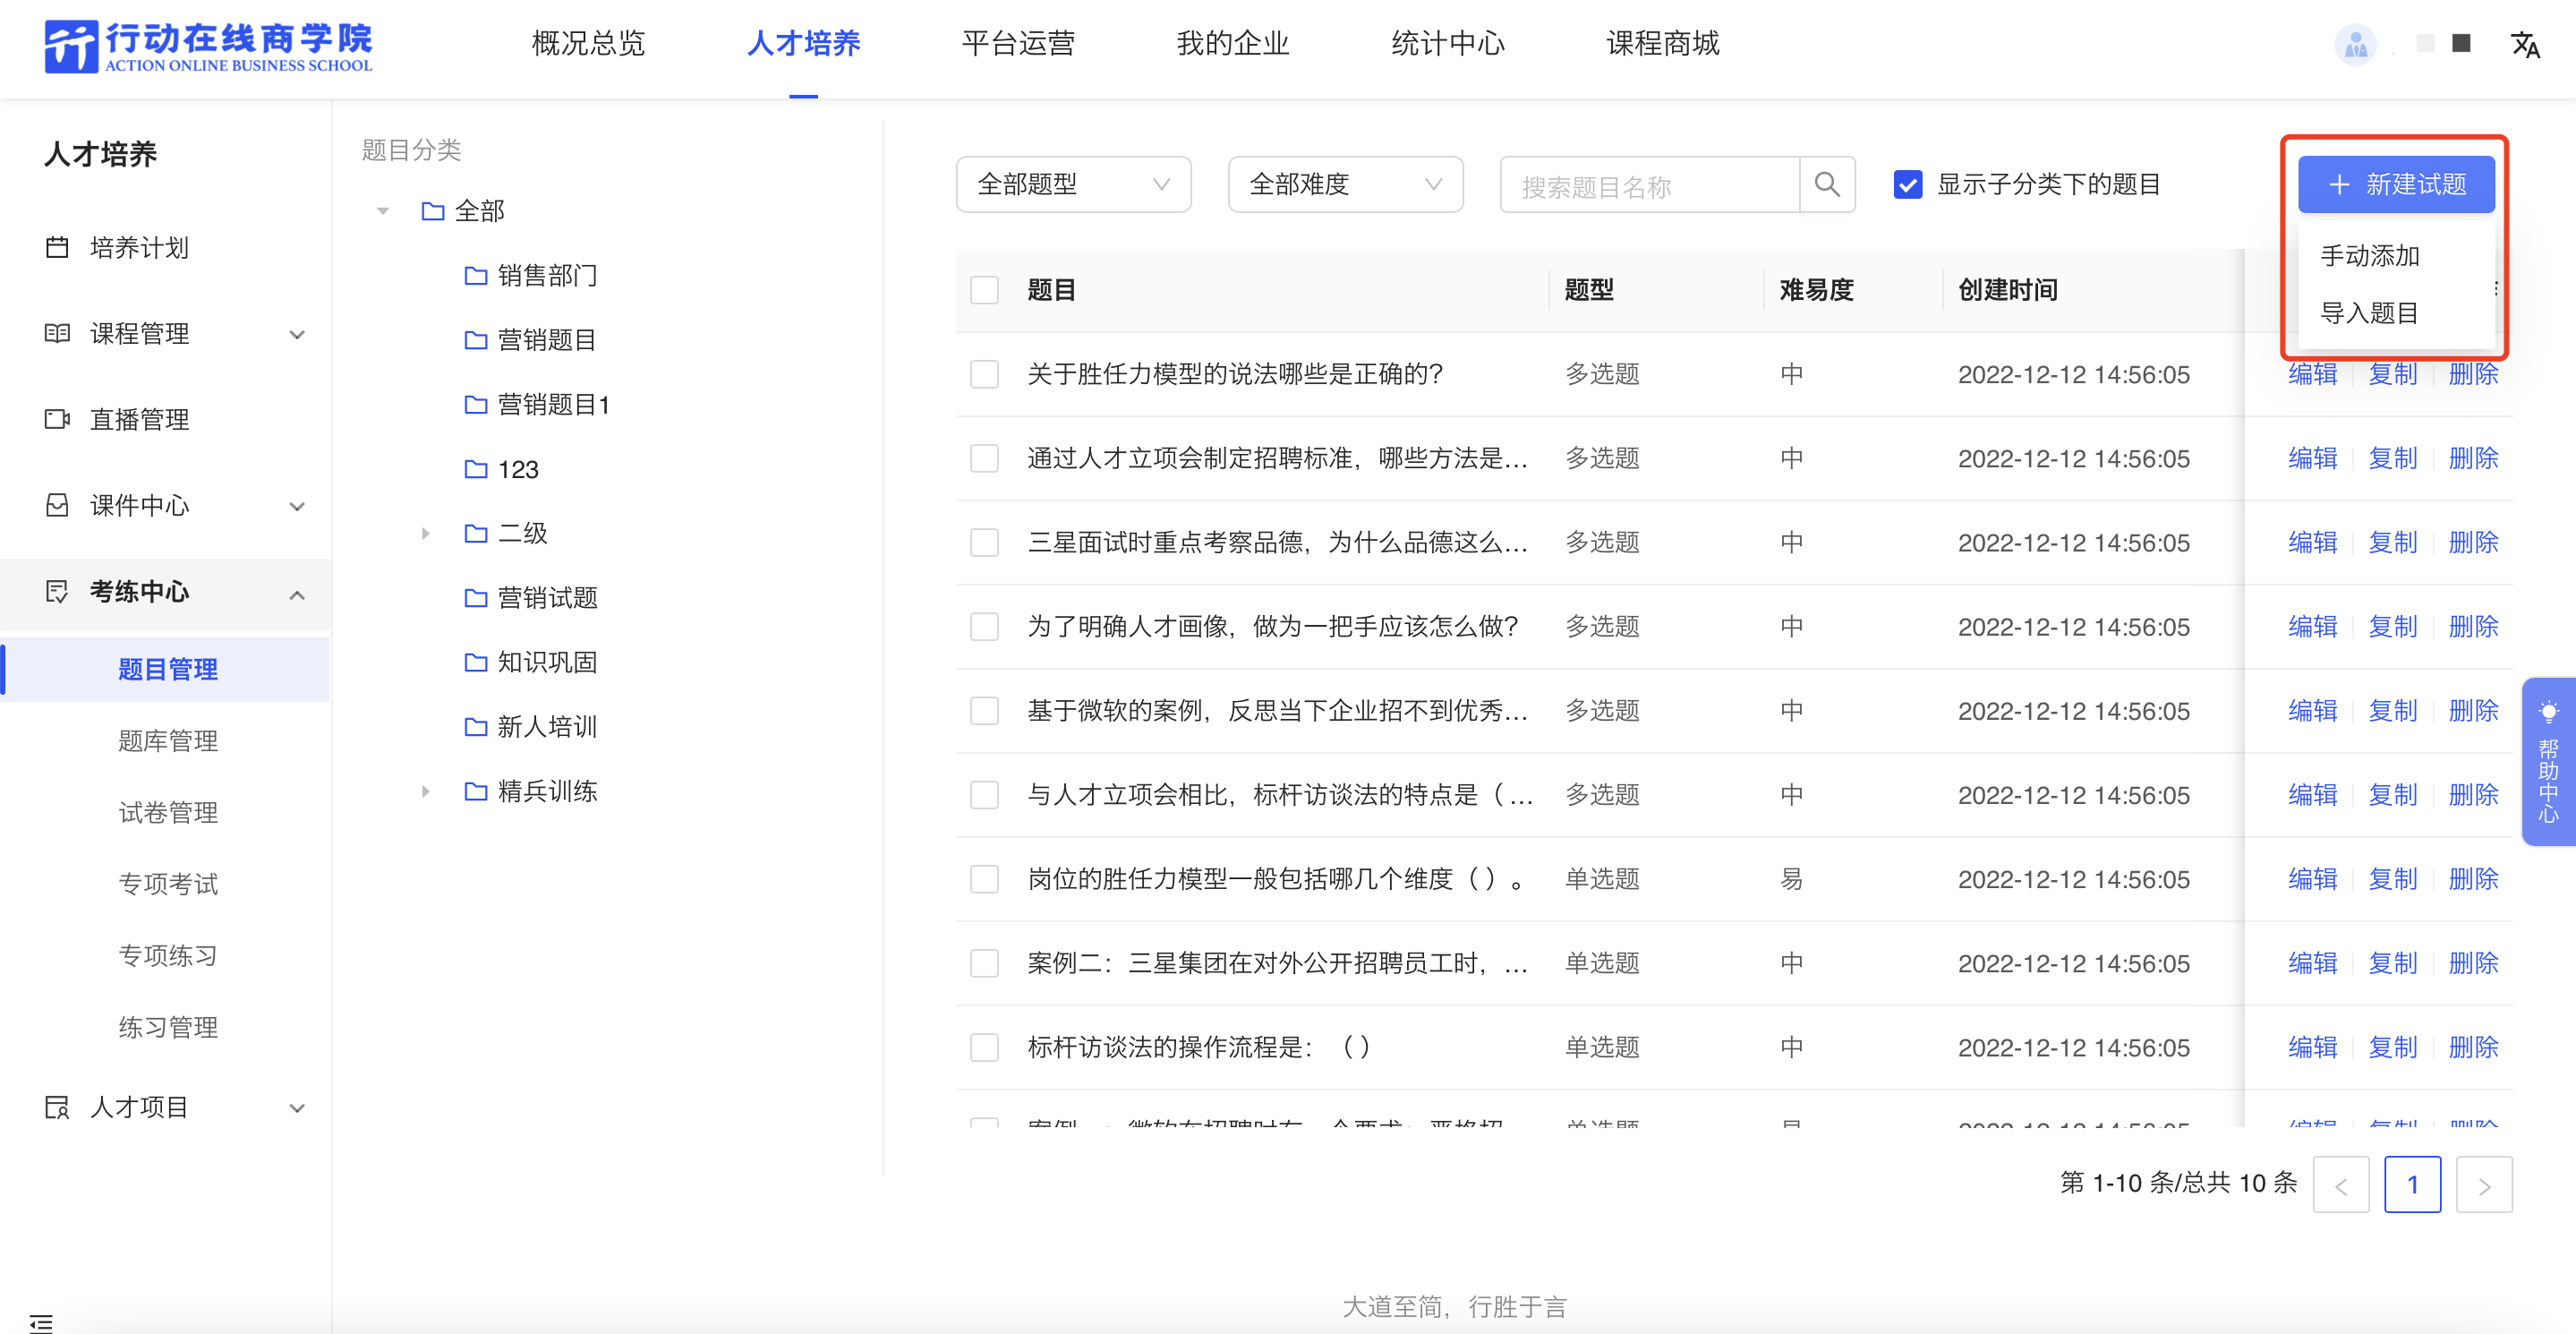Check the row 与人才立项会相比
This screenshot has height=1334, width=2576.
tap(985, 795)
